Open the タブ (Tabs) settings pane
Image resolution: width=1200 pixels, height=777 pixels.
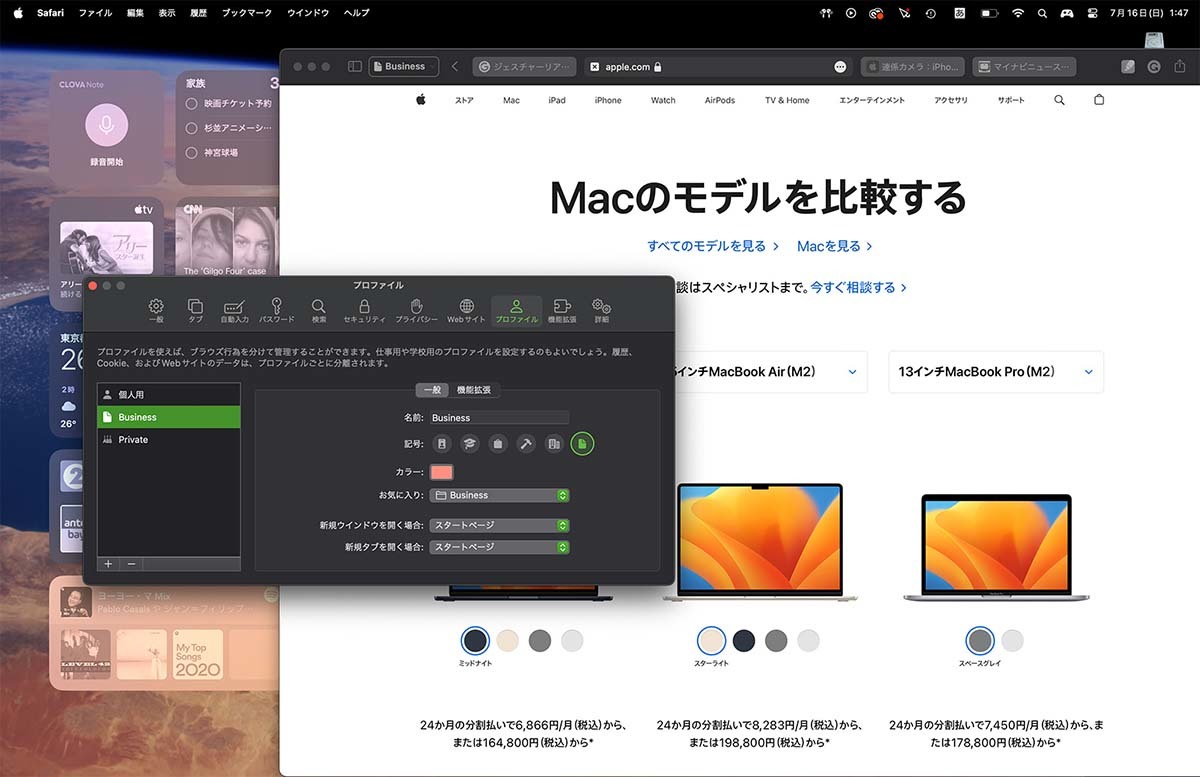[x=196, y=311]
